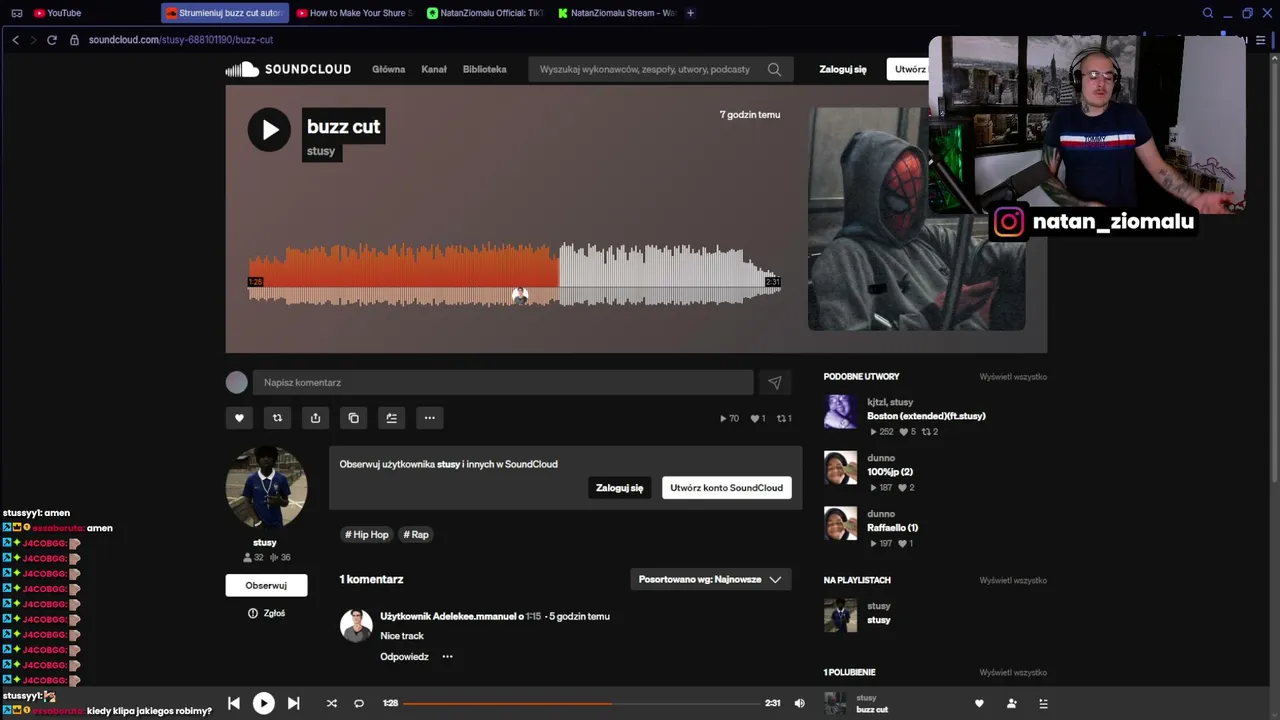
Task: Open the ellipsis menu on the Nice track comment
Action: (447, 657)
